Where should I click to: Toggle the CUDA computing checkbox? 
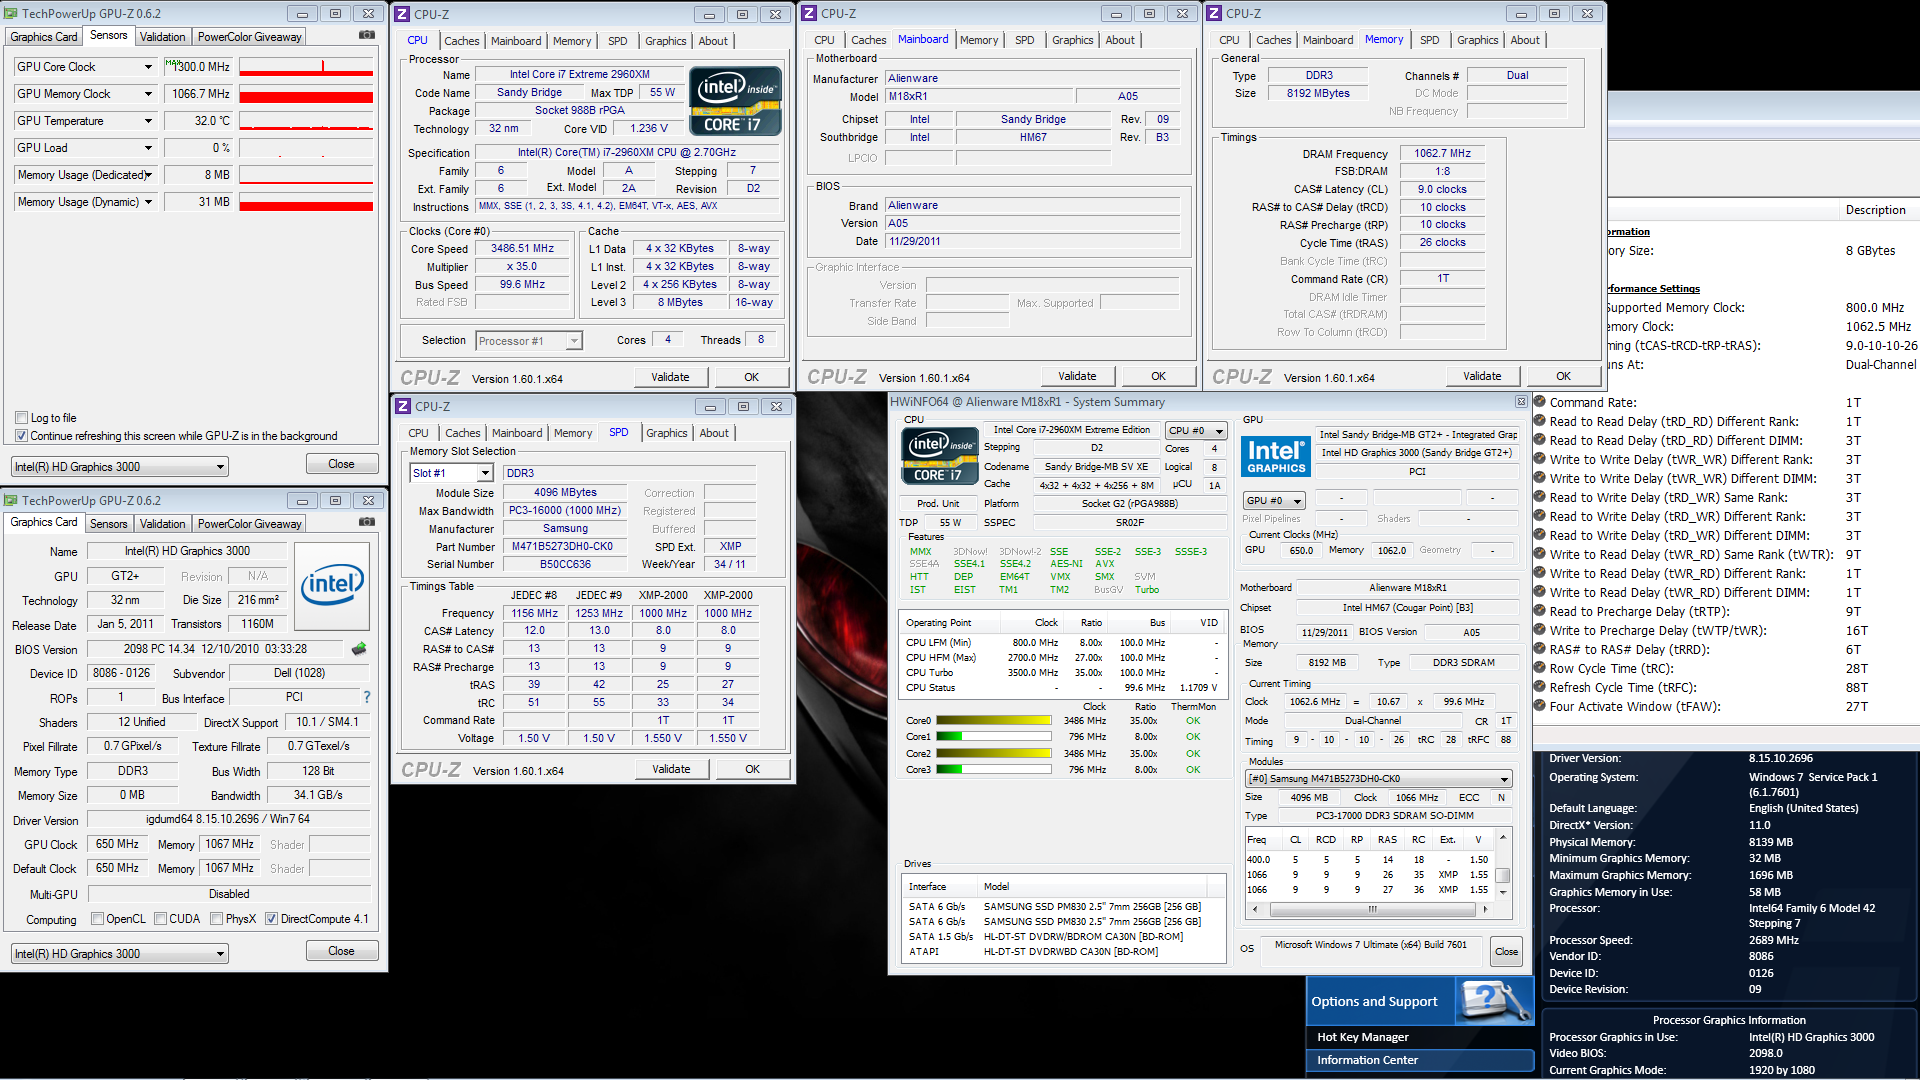[x=160, y=919]
